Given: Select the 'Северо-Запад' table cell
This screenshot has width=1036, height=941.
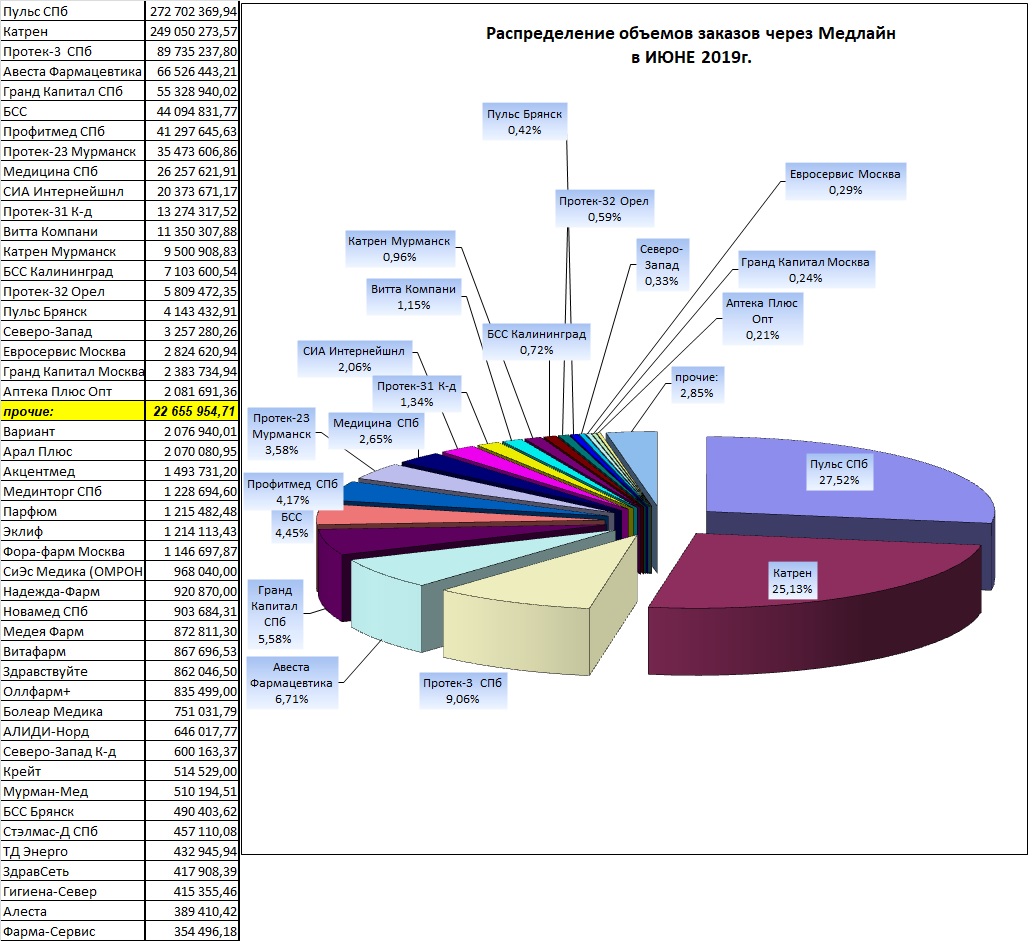Looking at the screenshot, I should (73, 331).
